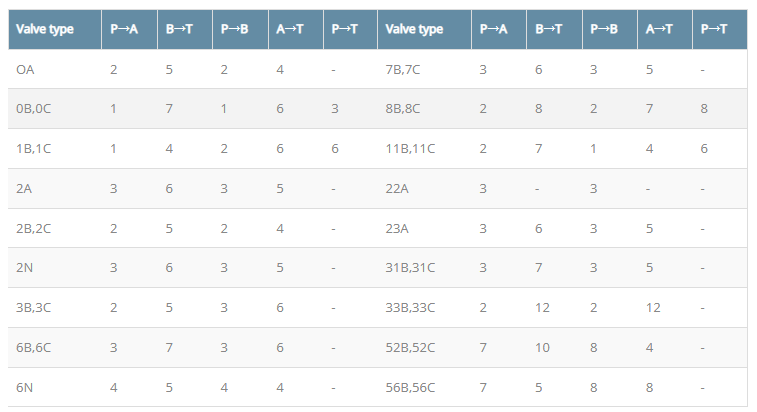
Task: Click the 6N valve type cell
Action: click(25, 386)
